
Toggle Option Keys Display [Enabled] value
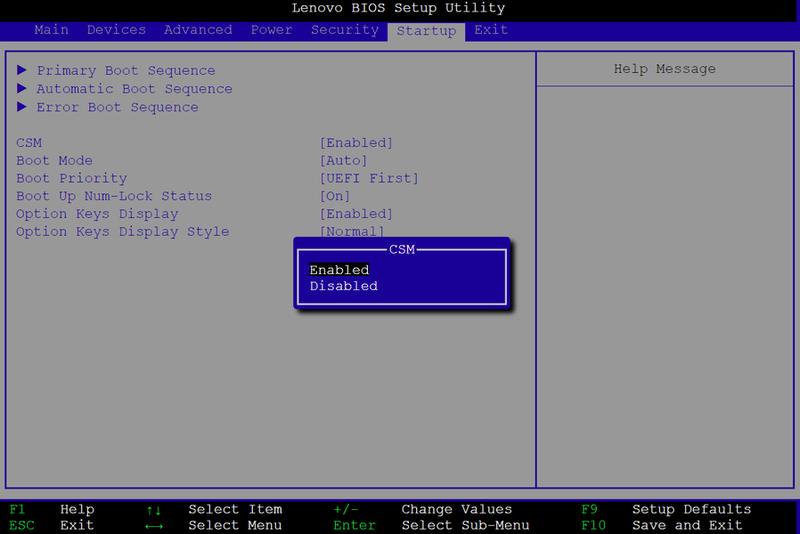[x=356, y=214]
